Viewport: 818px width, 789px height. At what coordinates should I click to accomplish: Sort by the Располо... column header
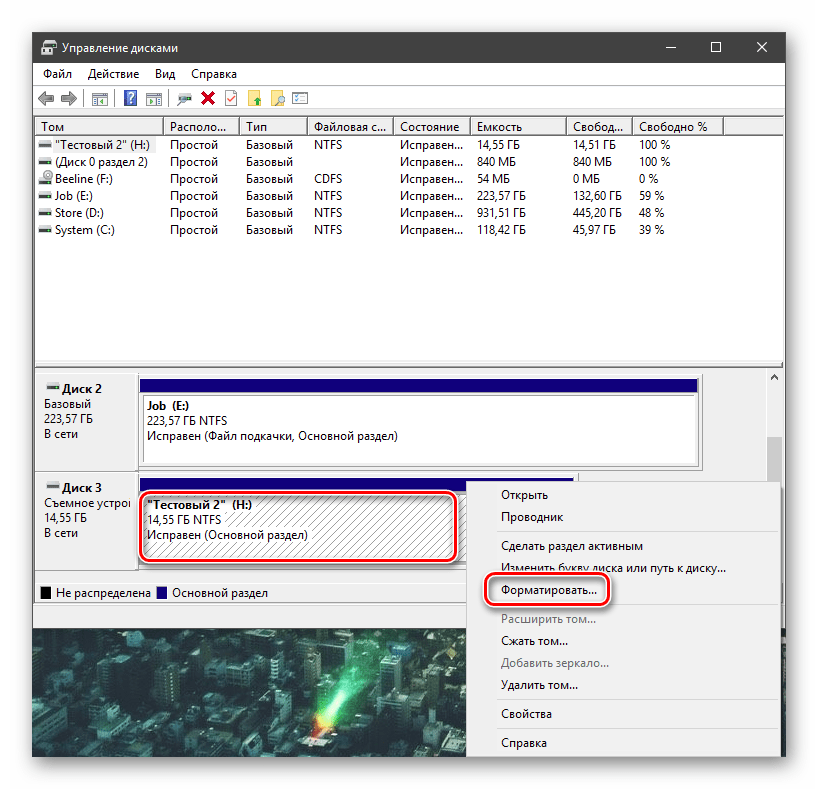click(x=201, y=127)
